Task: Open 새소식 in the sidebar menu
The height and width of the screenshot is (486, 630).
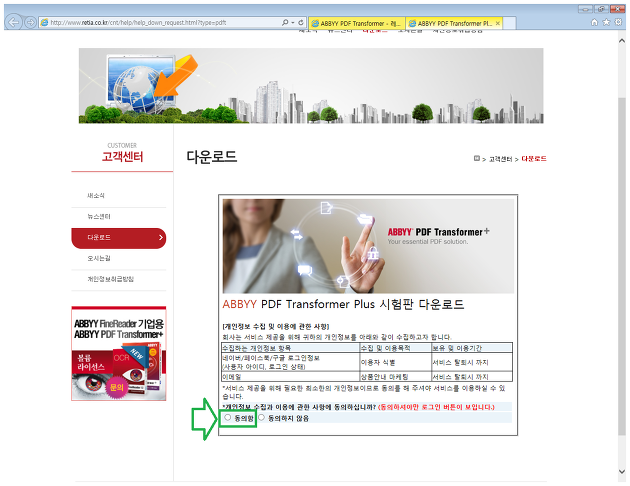Action: click(x=96, y=196)
